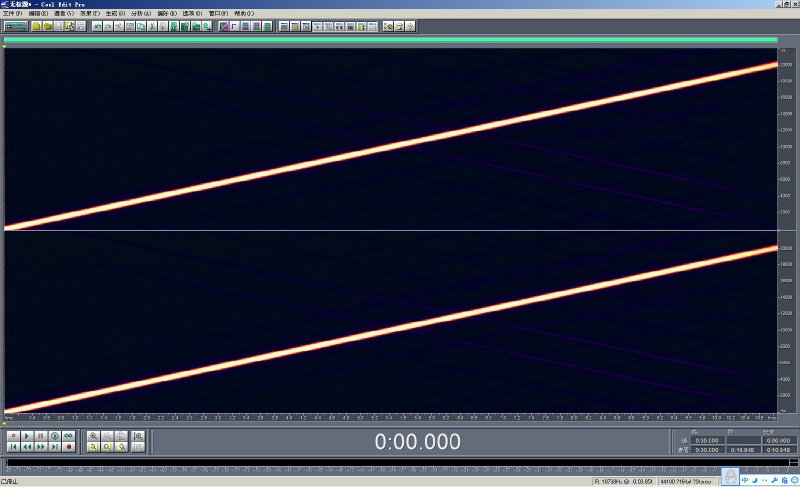Click the large 0:00.000 time display
This screenshot has height=487, width=800.
[x=417, y=442]
